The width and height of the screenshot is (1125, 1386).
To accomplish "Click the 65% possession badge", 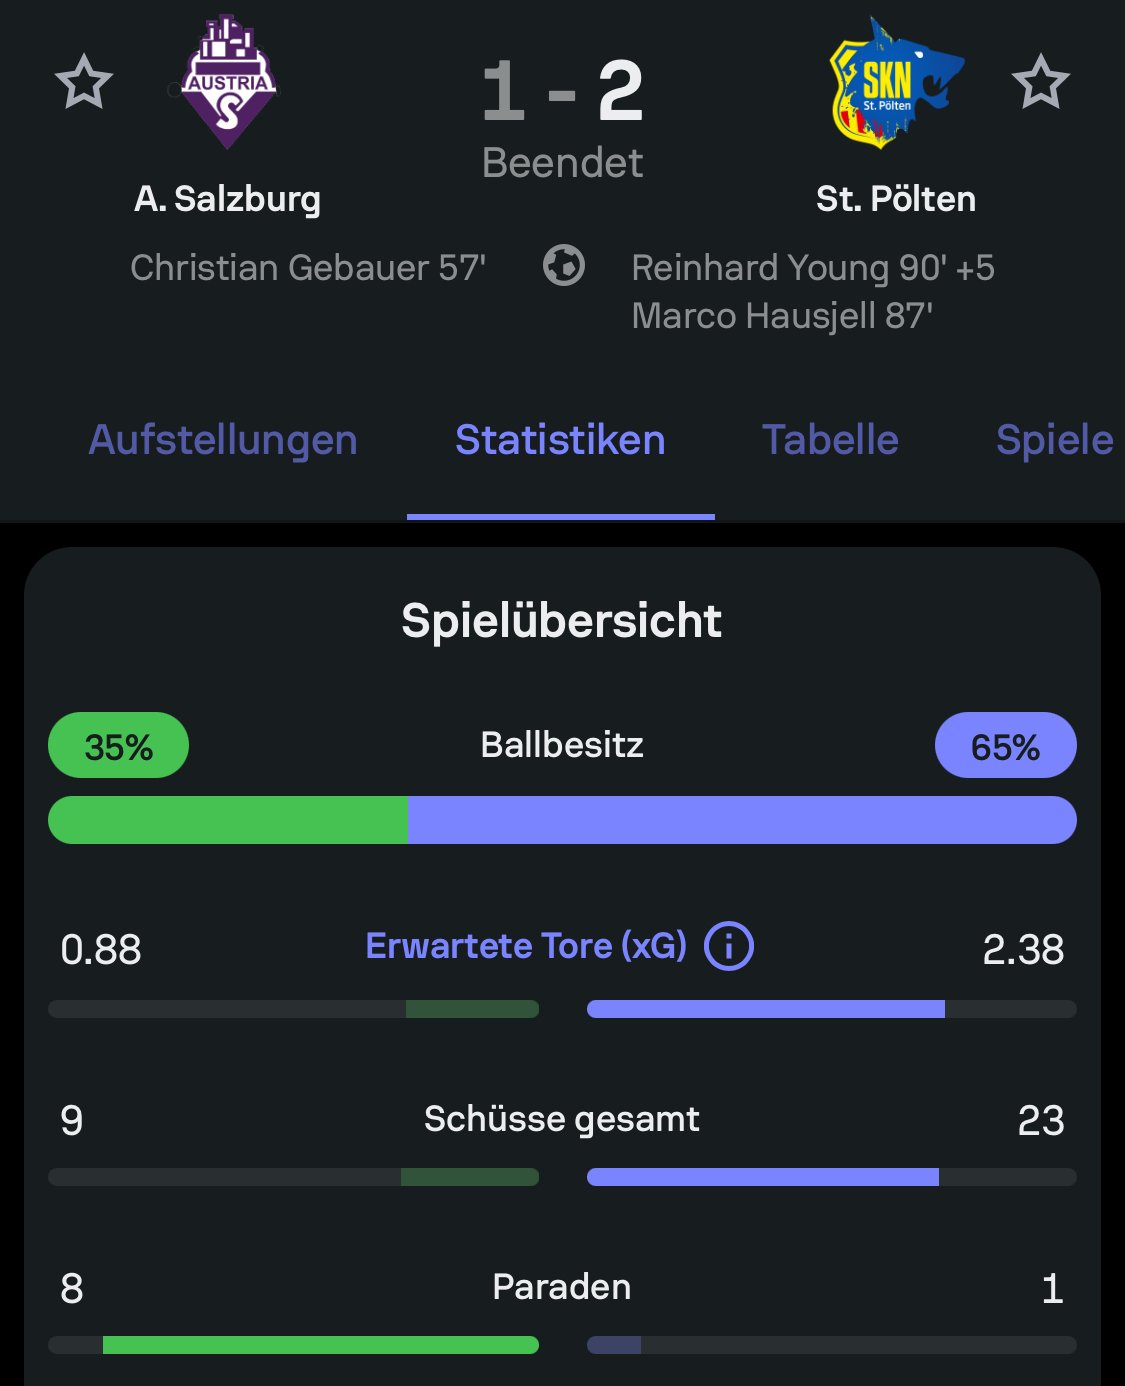I will pos(1005,746).
